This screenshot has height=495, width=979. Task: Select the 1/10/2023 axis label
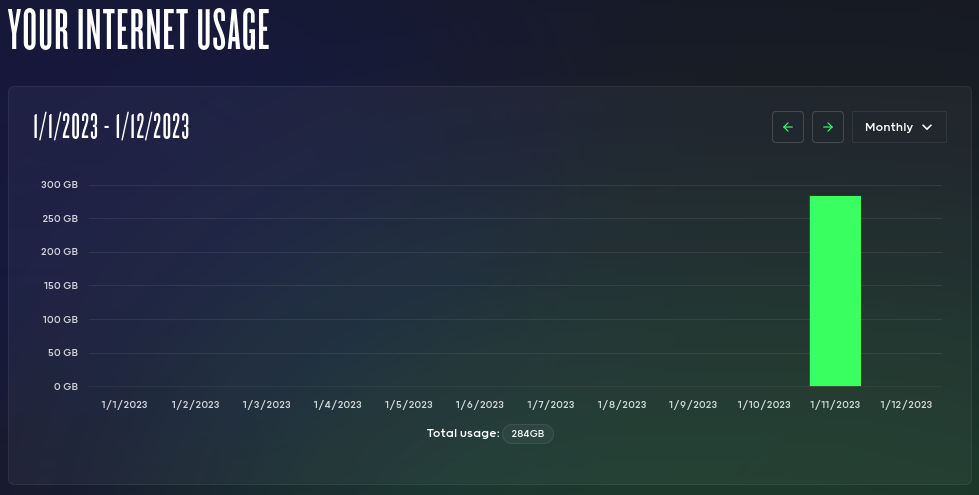pos(764,405)
